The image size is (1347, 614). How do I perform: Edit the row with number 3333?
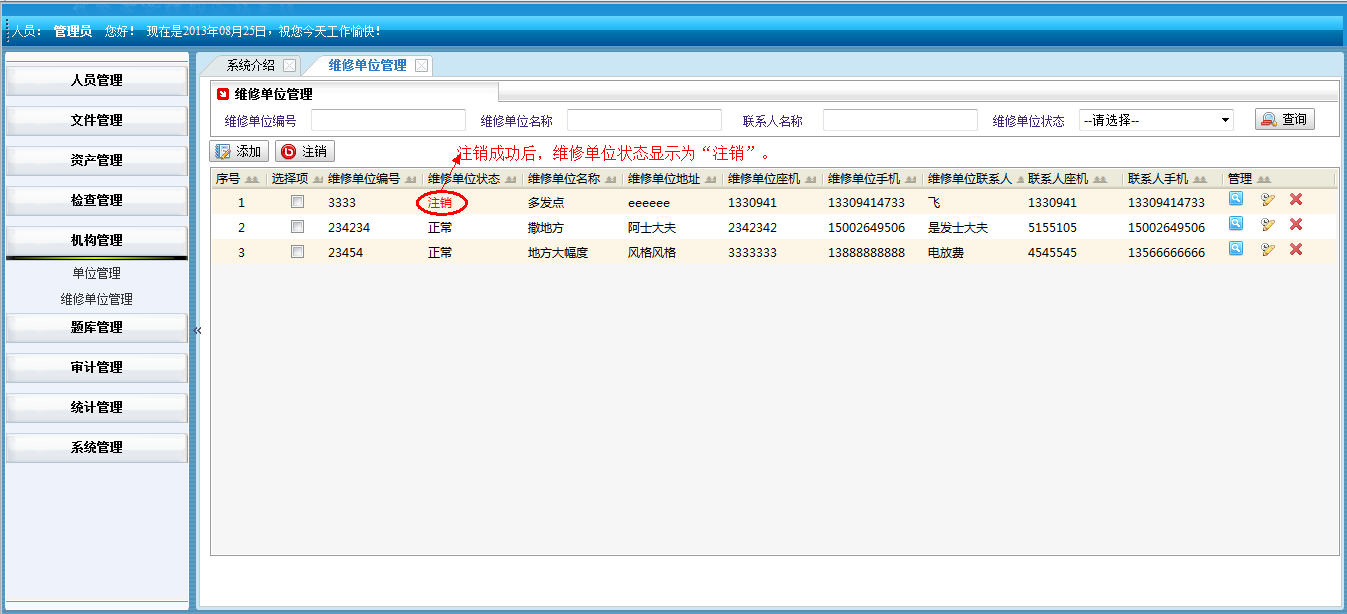click(x=1268, y=199)
